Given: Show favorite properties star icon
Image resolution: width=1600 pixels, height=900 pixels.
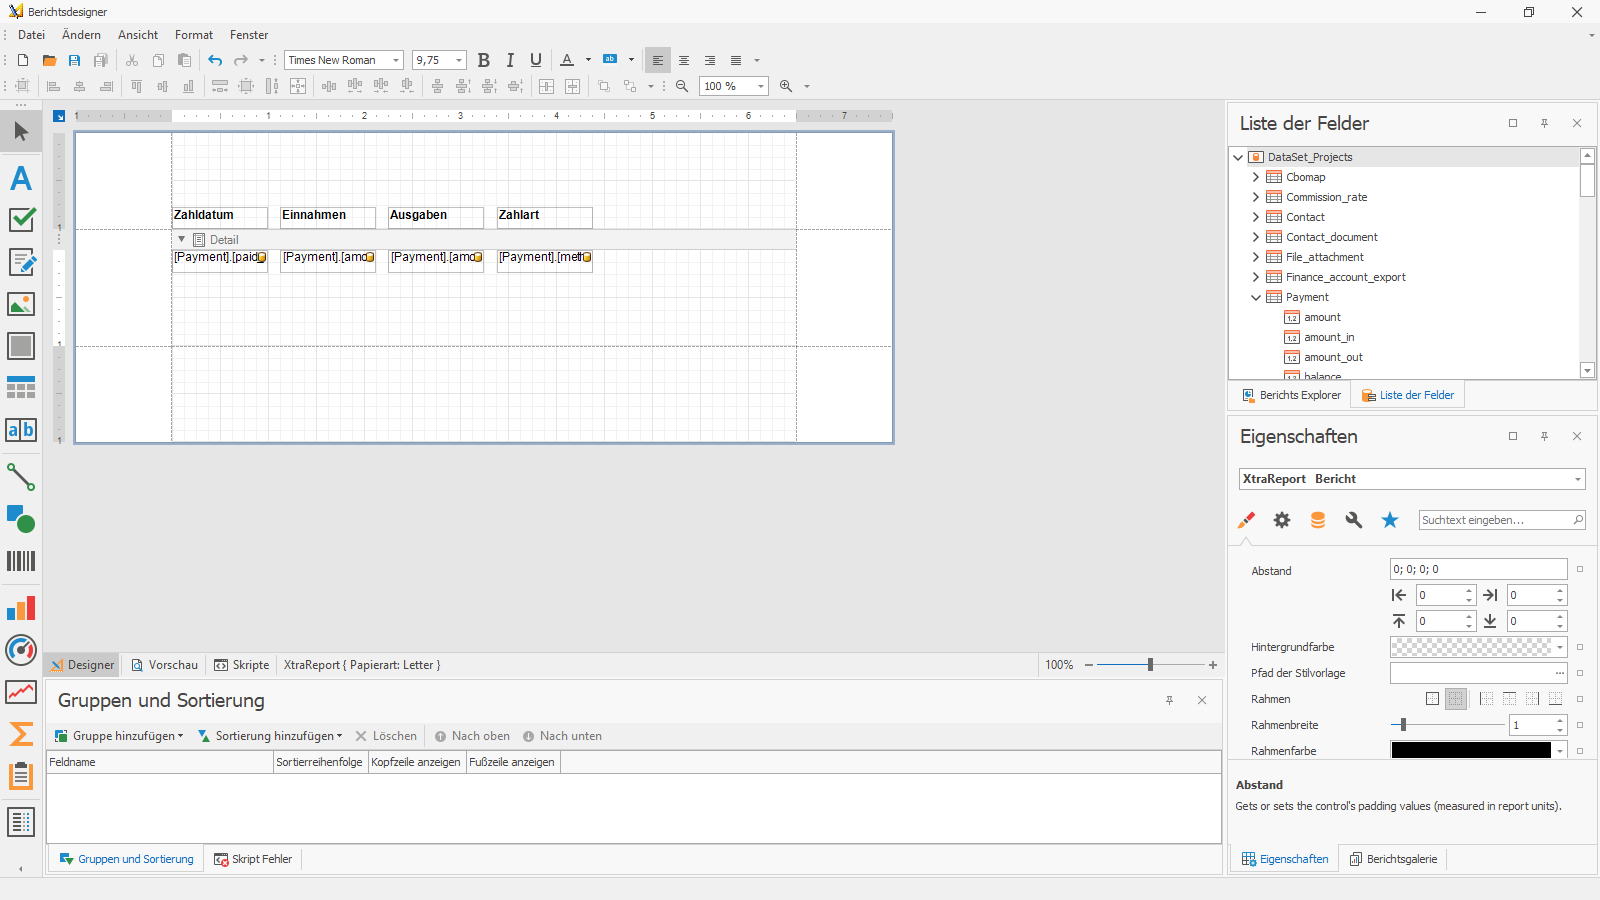Looking at the screenshot, I should [1390, 520].
